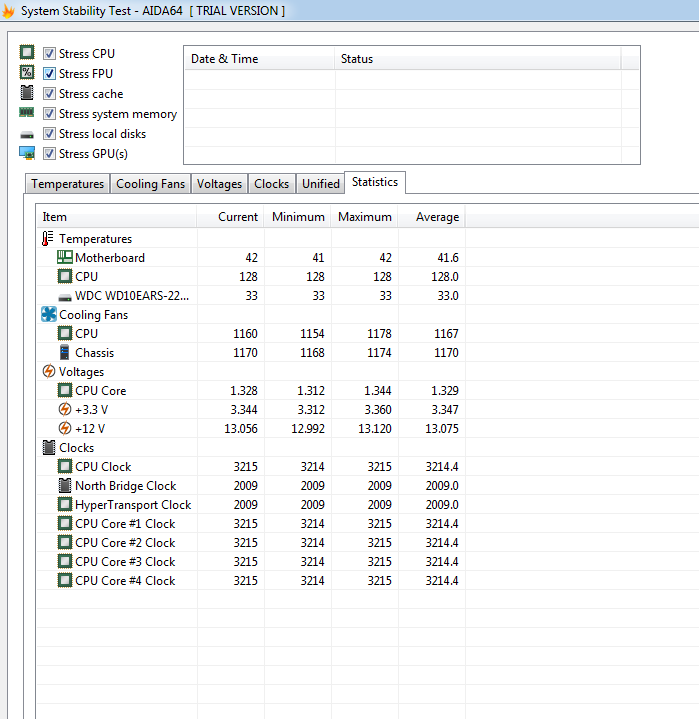Click the disk drive icon beside Stress local disks

pos(27,135)
